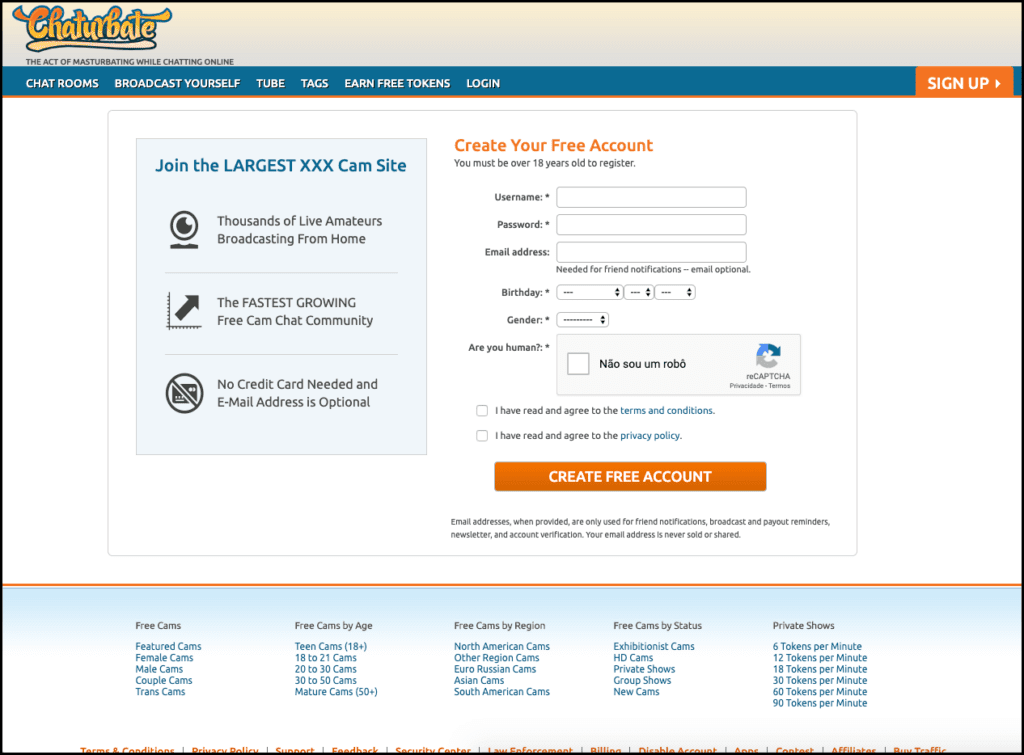Image resolution: width=1024 pixels, height=755 pixels.
Task: Open the terms and conditions link
Action: [x=666, y=411]
